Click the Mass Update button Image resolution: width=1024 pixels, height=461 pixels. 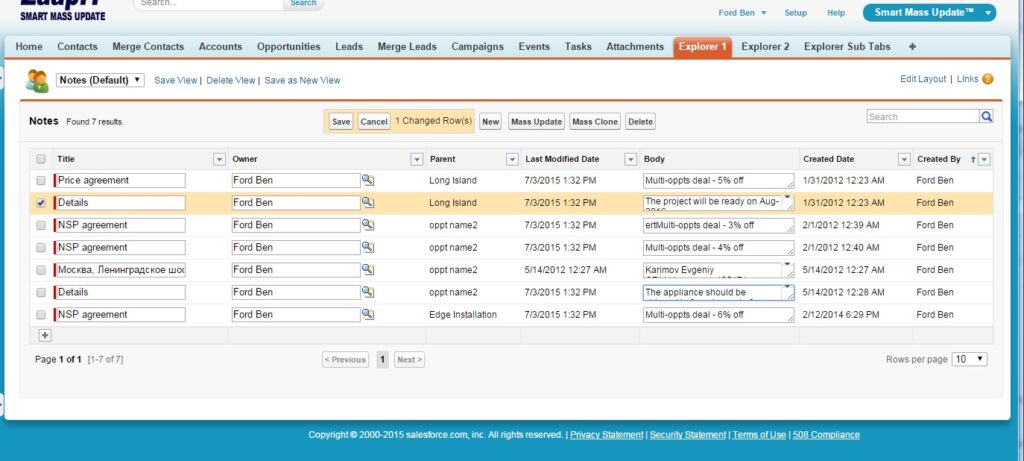coord(536,121)
